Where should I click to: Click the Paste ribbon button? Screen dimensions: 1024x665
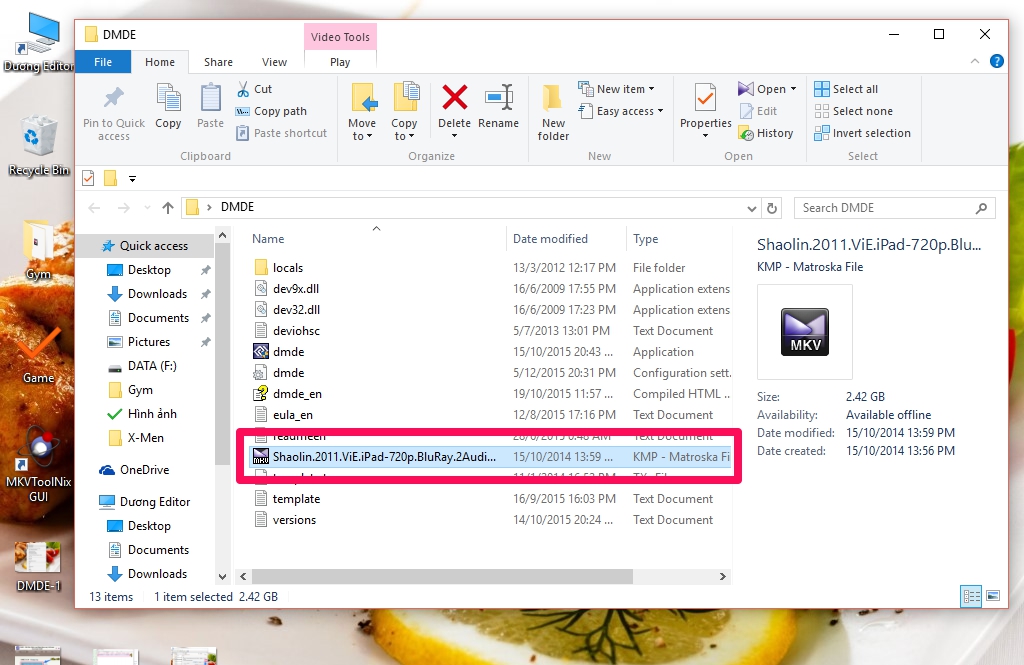[x=210, y=106]
